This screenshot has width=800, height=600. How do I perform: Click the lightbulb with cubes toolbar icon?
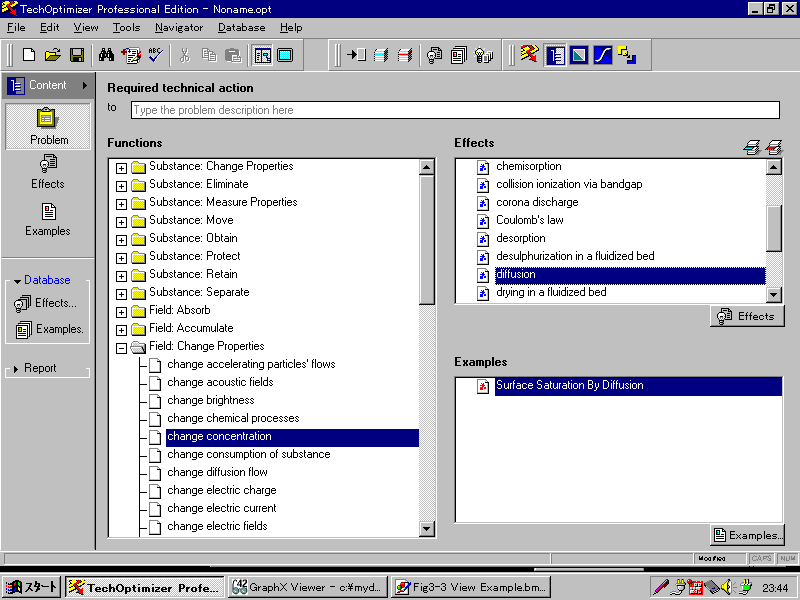[x=483, y=55]
